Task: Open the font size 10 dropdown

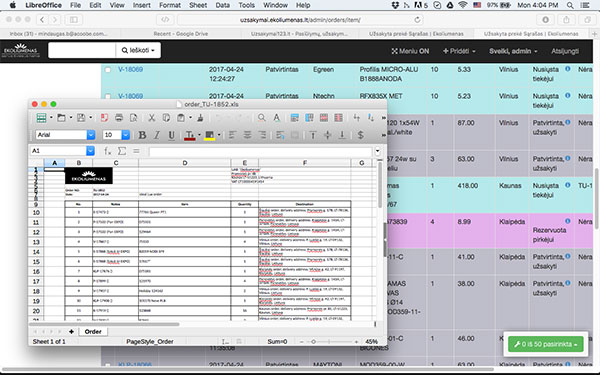Action: [126, 135]
